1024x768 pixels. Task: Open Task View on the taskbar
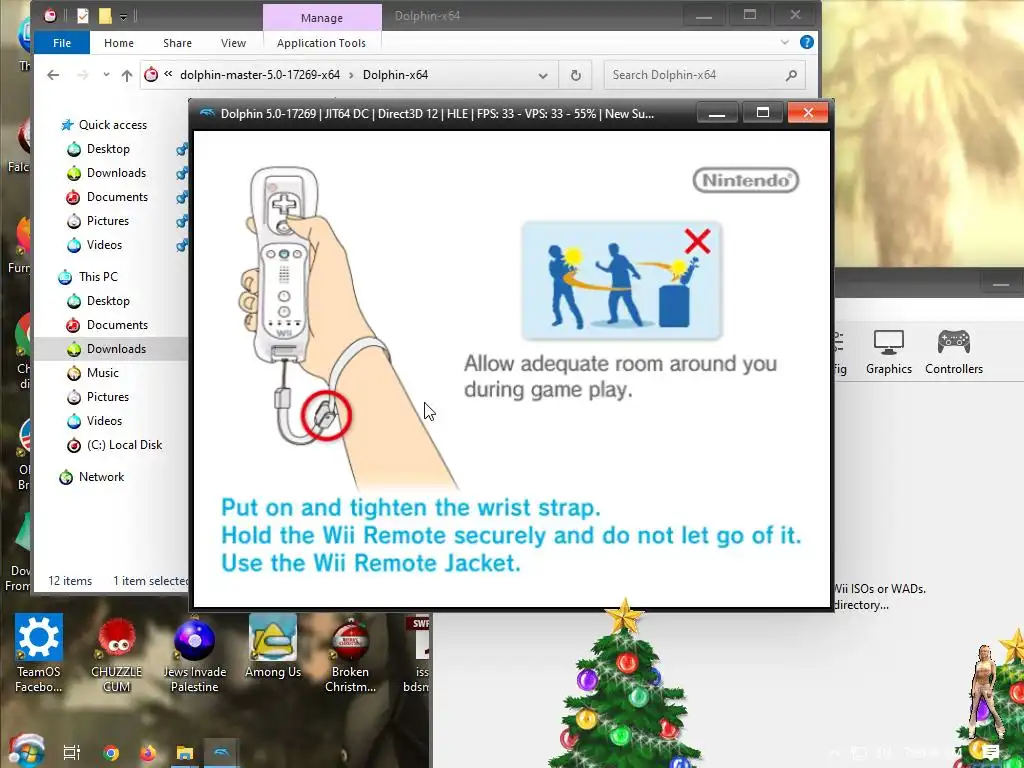[x=72, y=753]
